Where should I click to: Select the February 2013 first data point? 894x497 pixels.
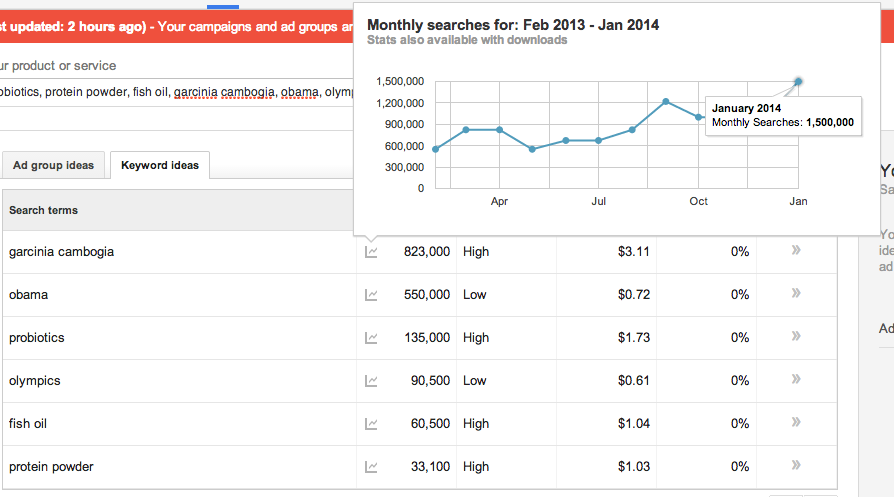point(436,149)
